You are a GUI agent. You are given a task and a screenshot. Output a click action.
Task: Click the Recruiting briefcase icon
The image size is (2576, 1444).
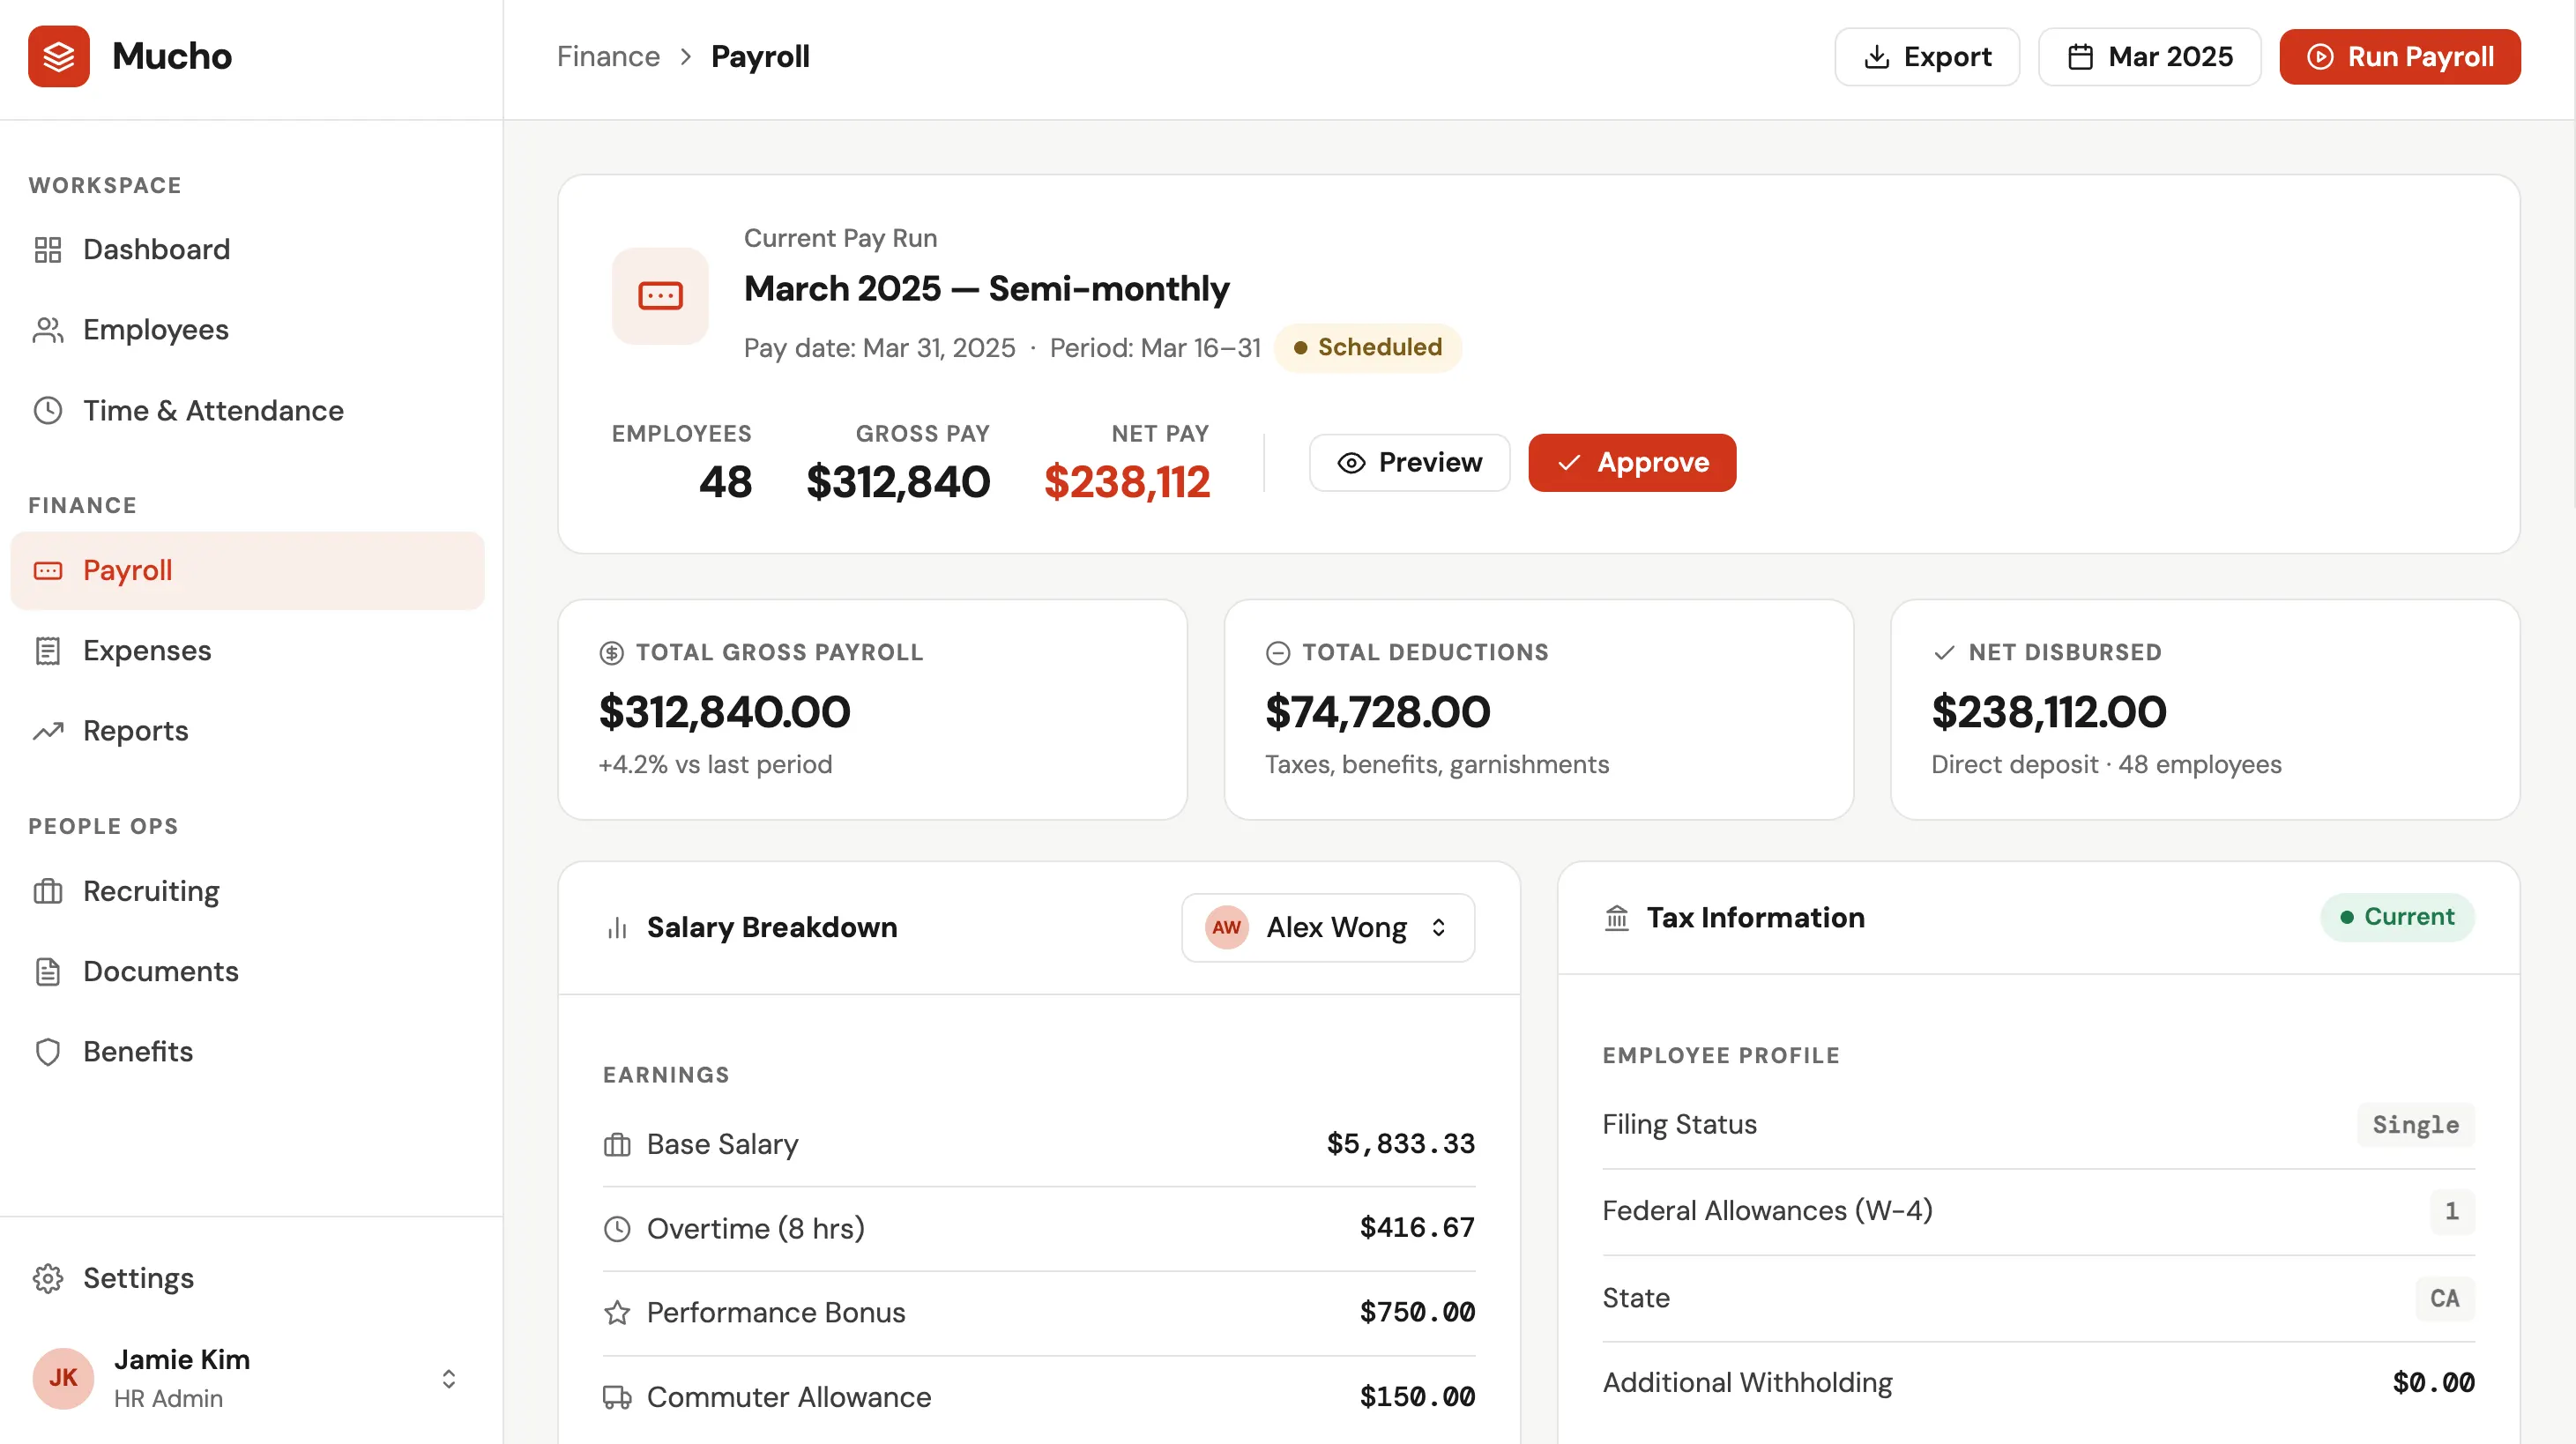tap(48, 891)
